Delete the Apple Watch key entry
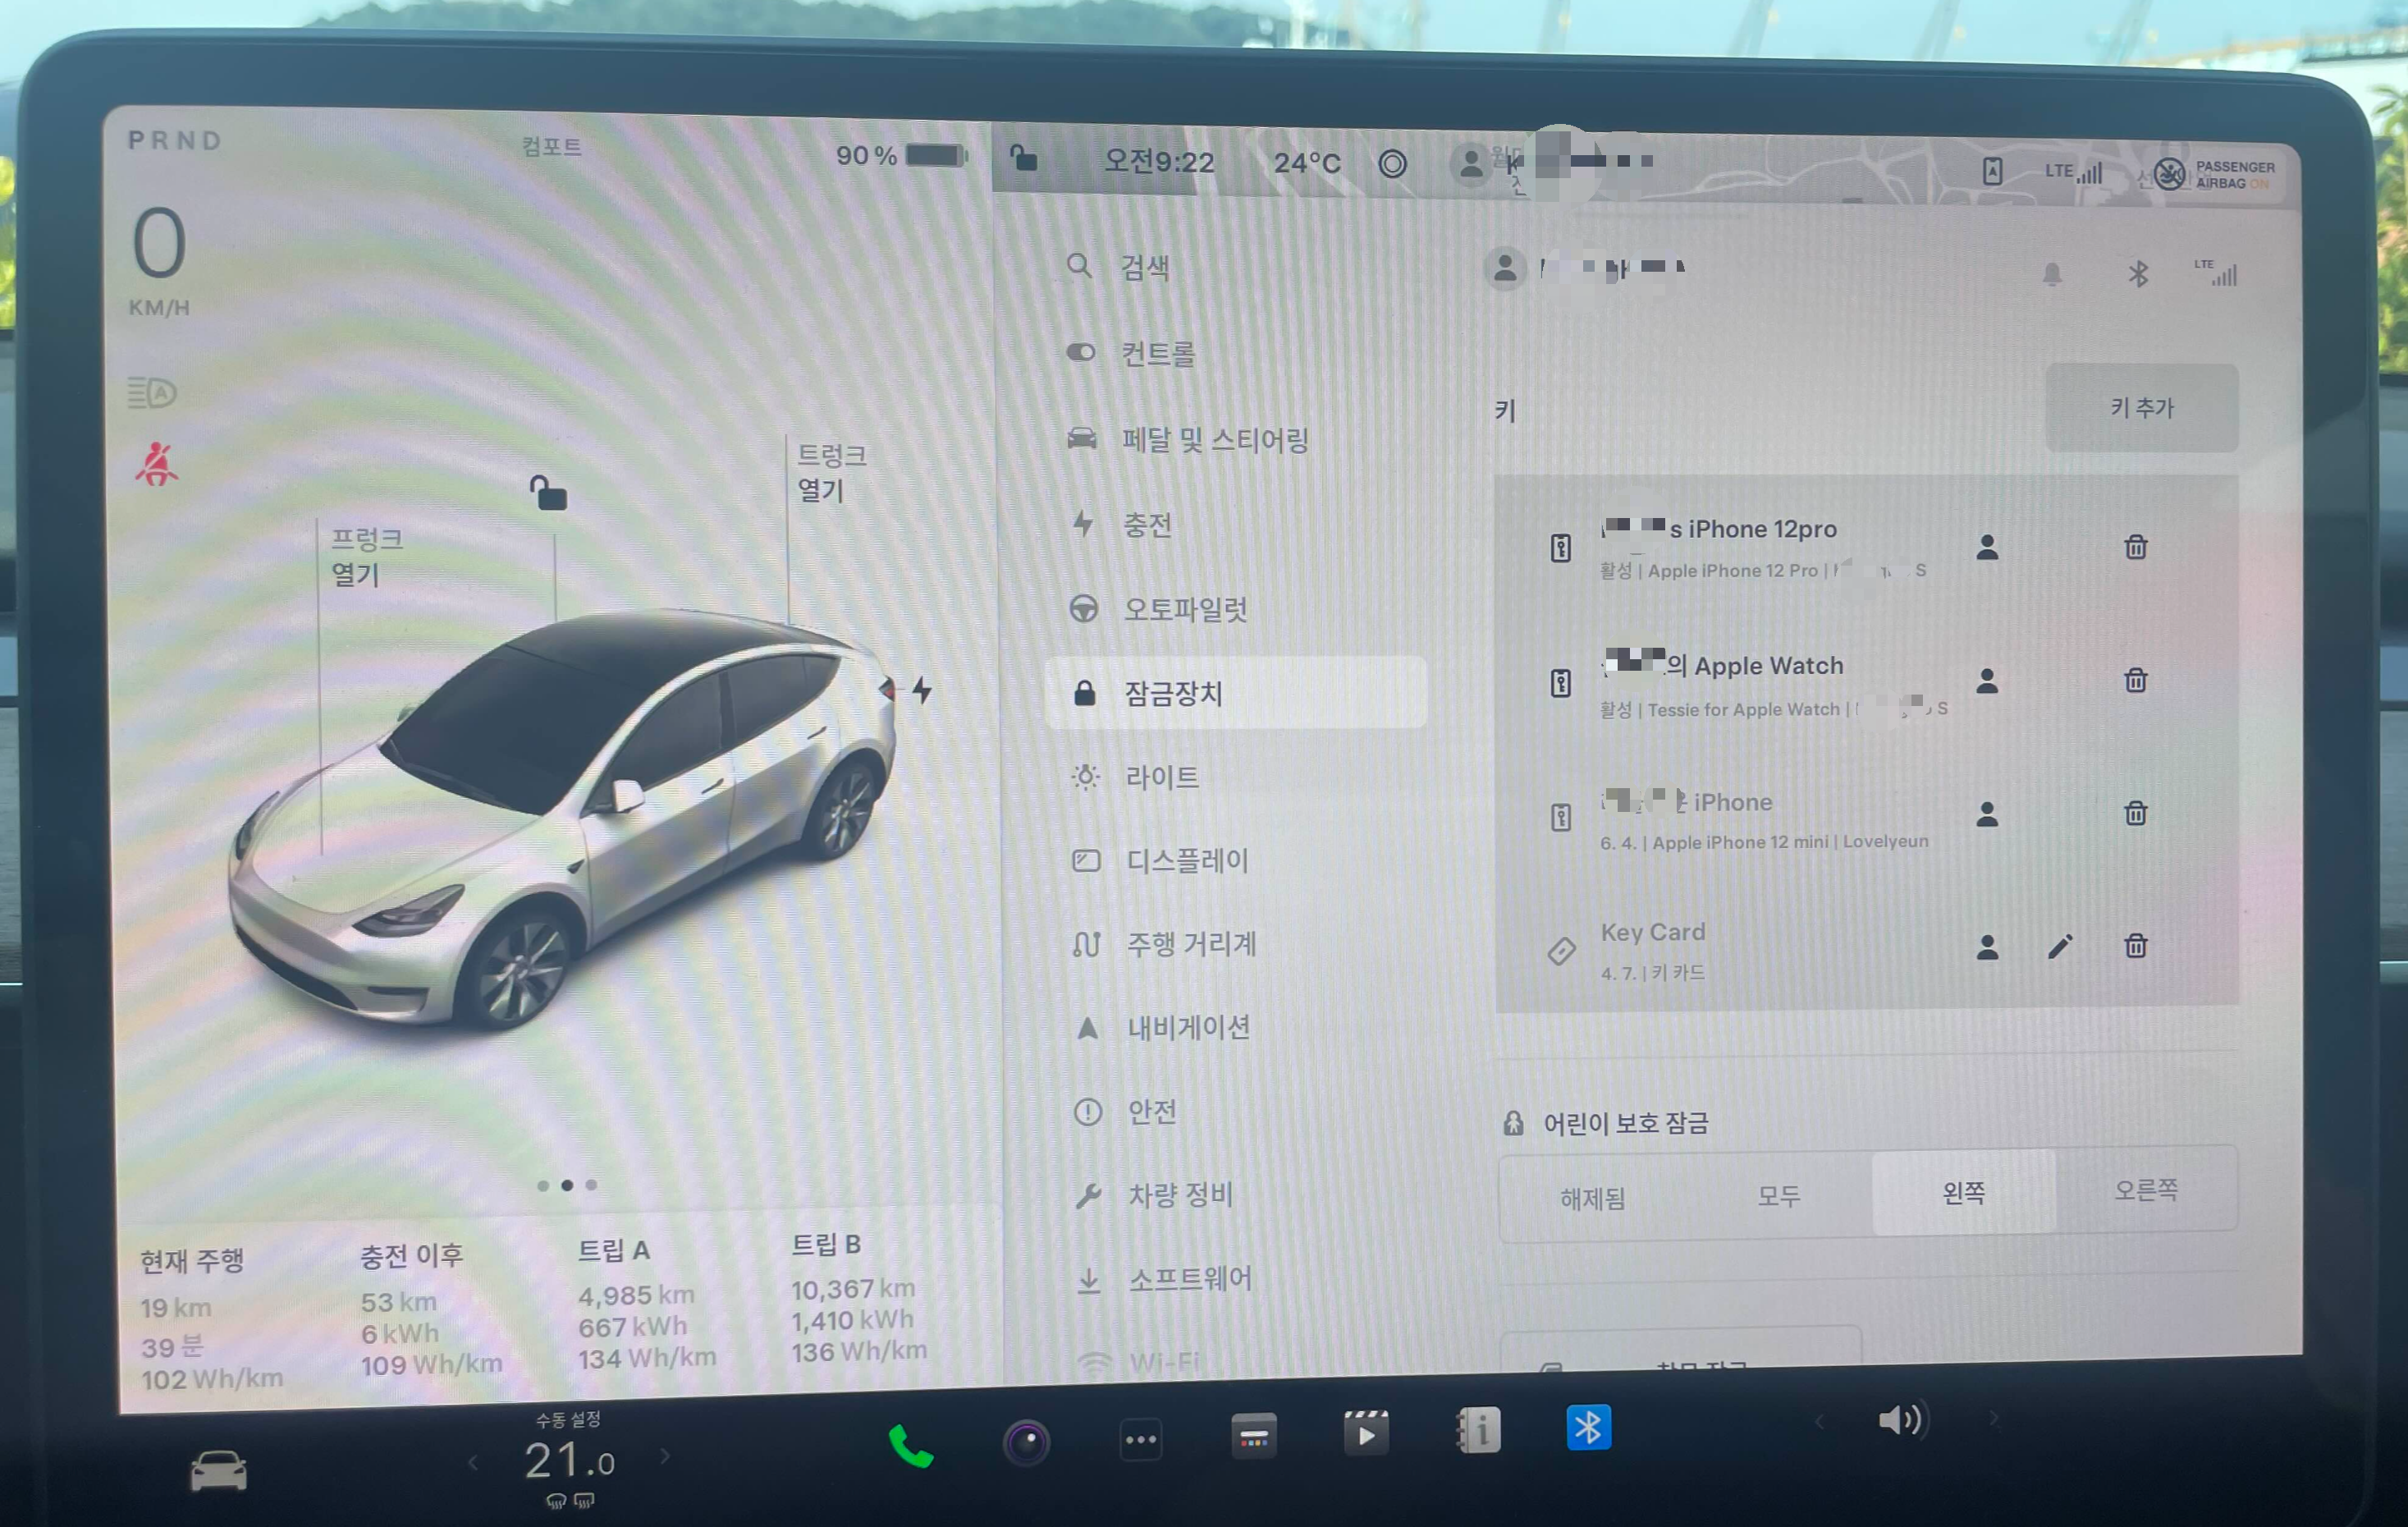This screenshot has width=2408, height=1527. pos(2135,681)
